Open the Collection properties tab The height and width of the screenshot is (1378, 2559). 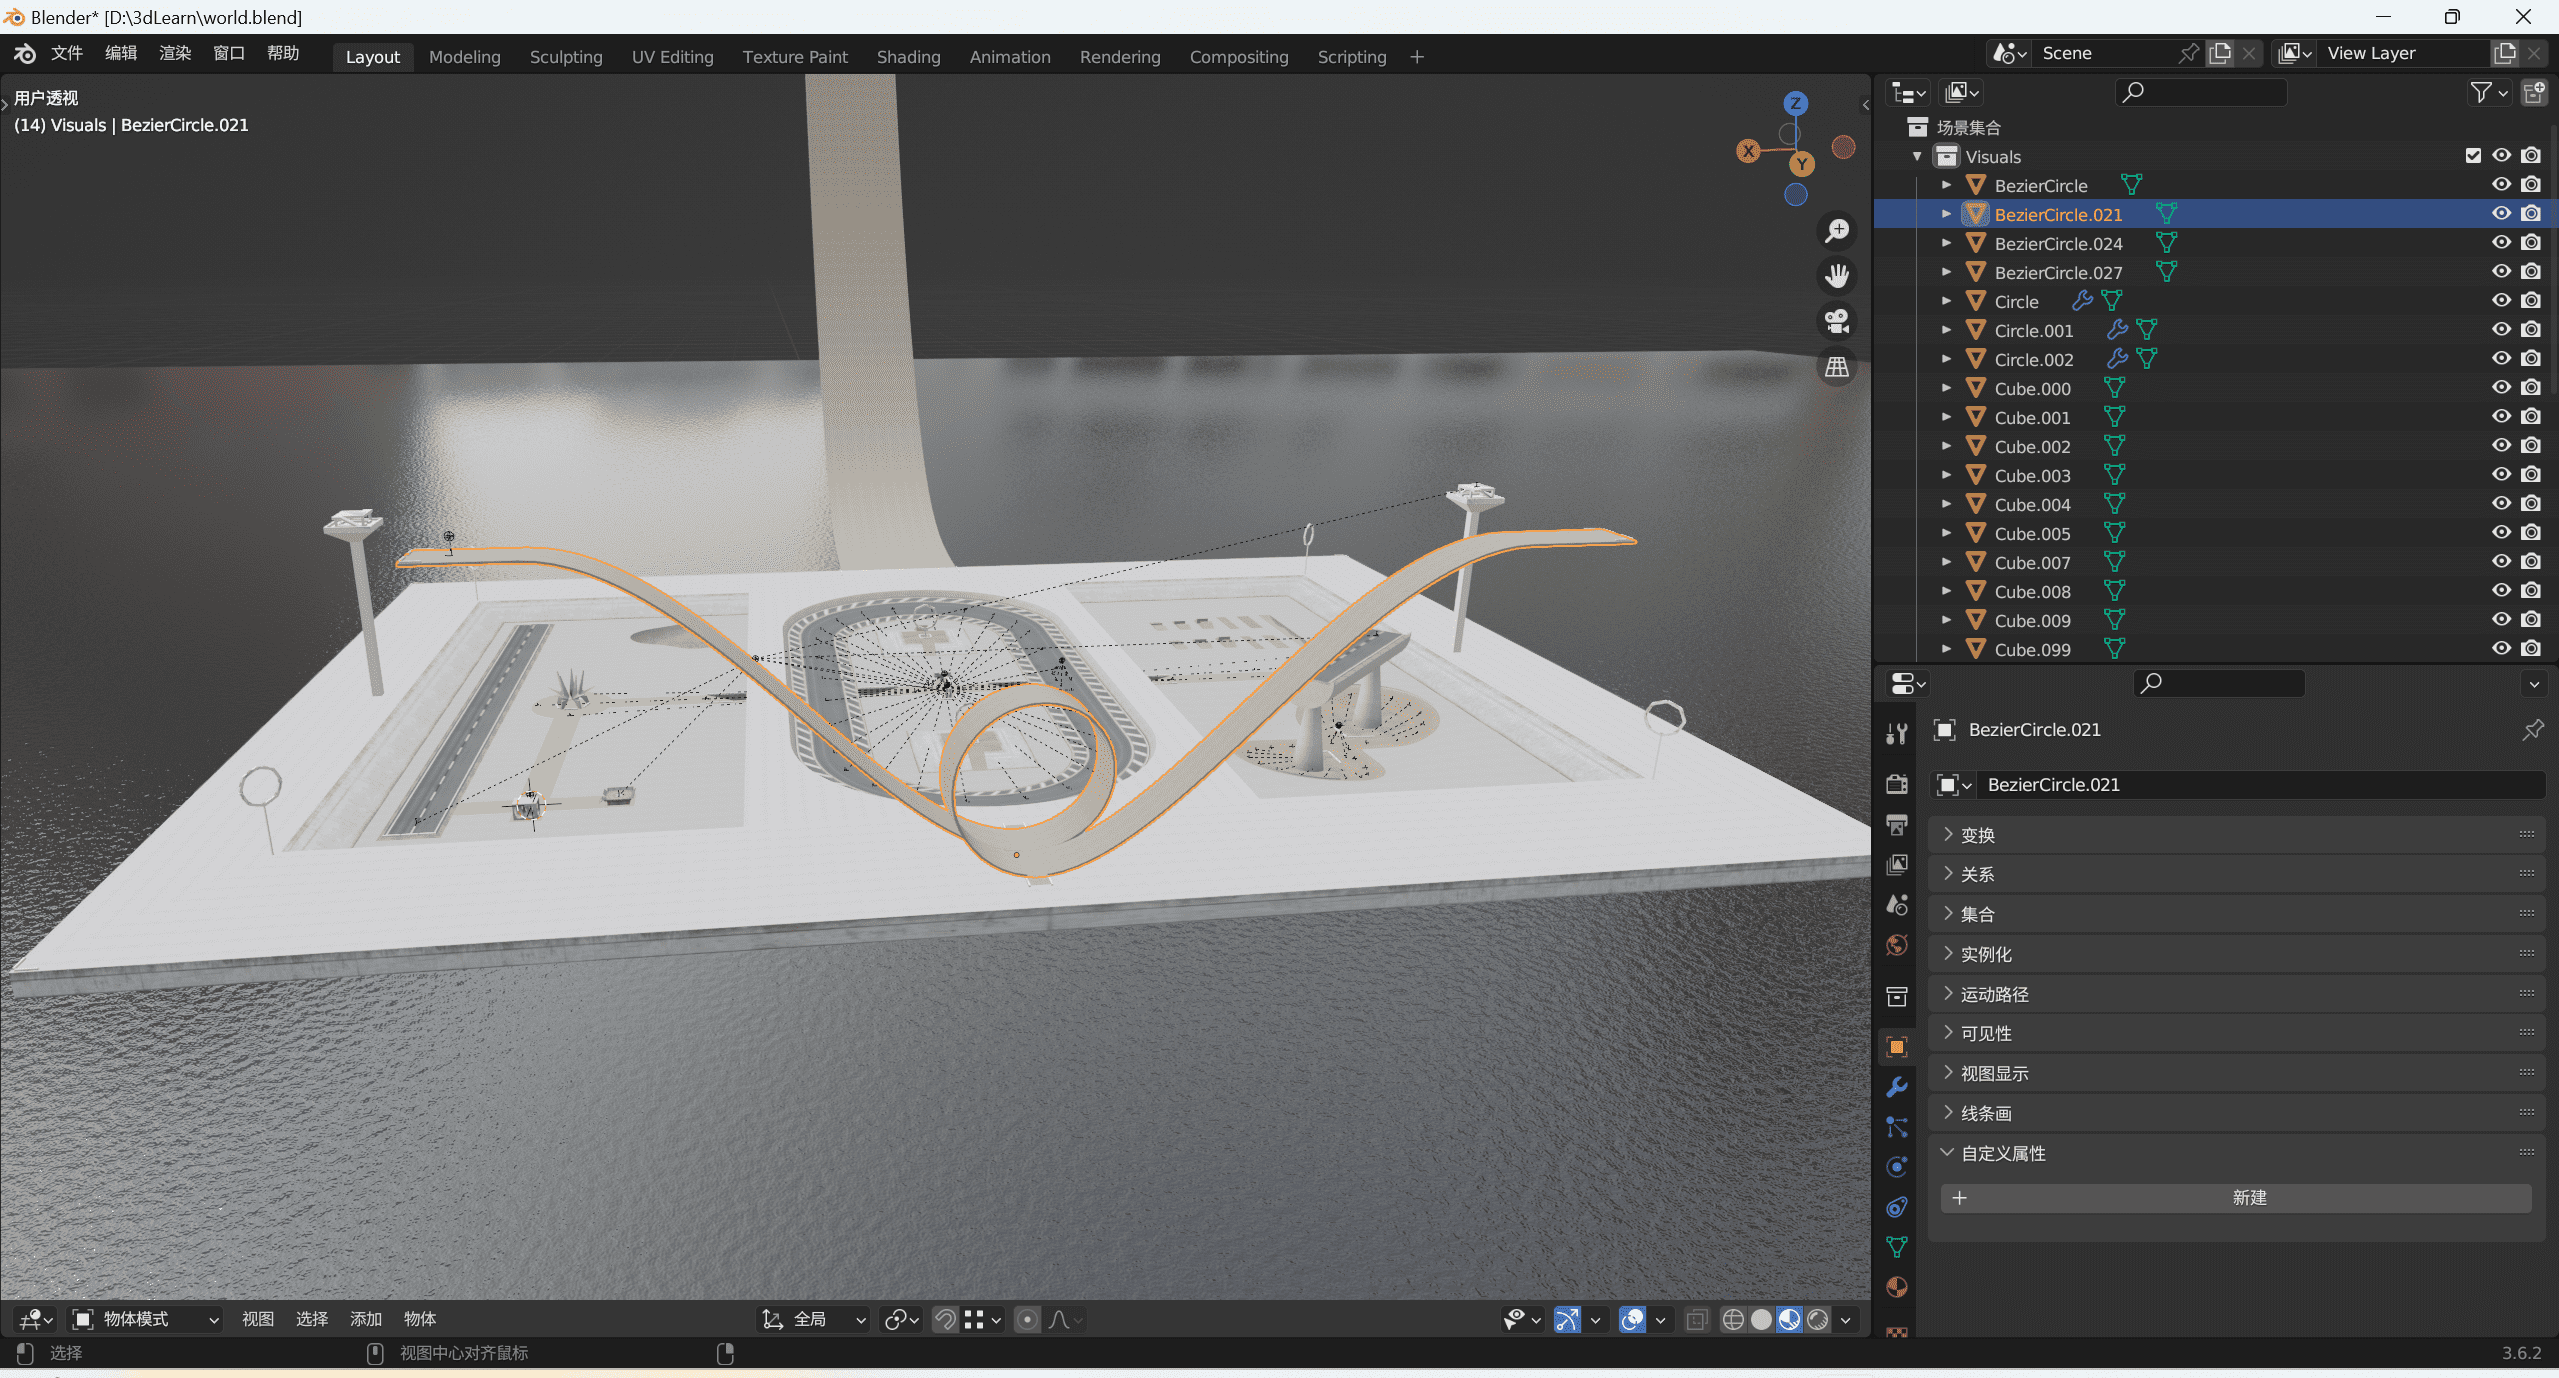pyautogui.click(x=1897, y=996)
